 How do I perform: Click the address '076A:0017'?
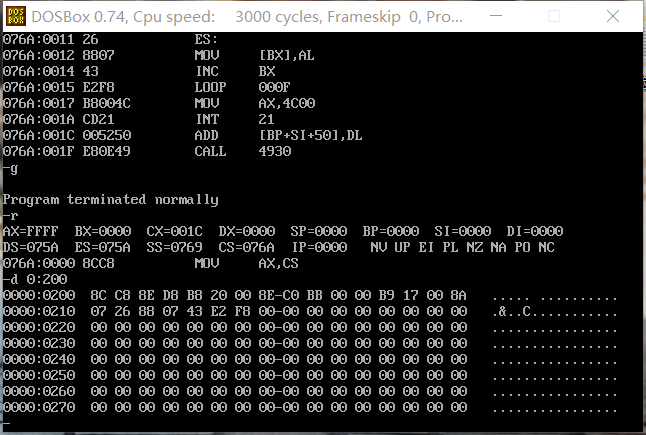pyautogui.click(x=38, y=103)
